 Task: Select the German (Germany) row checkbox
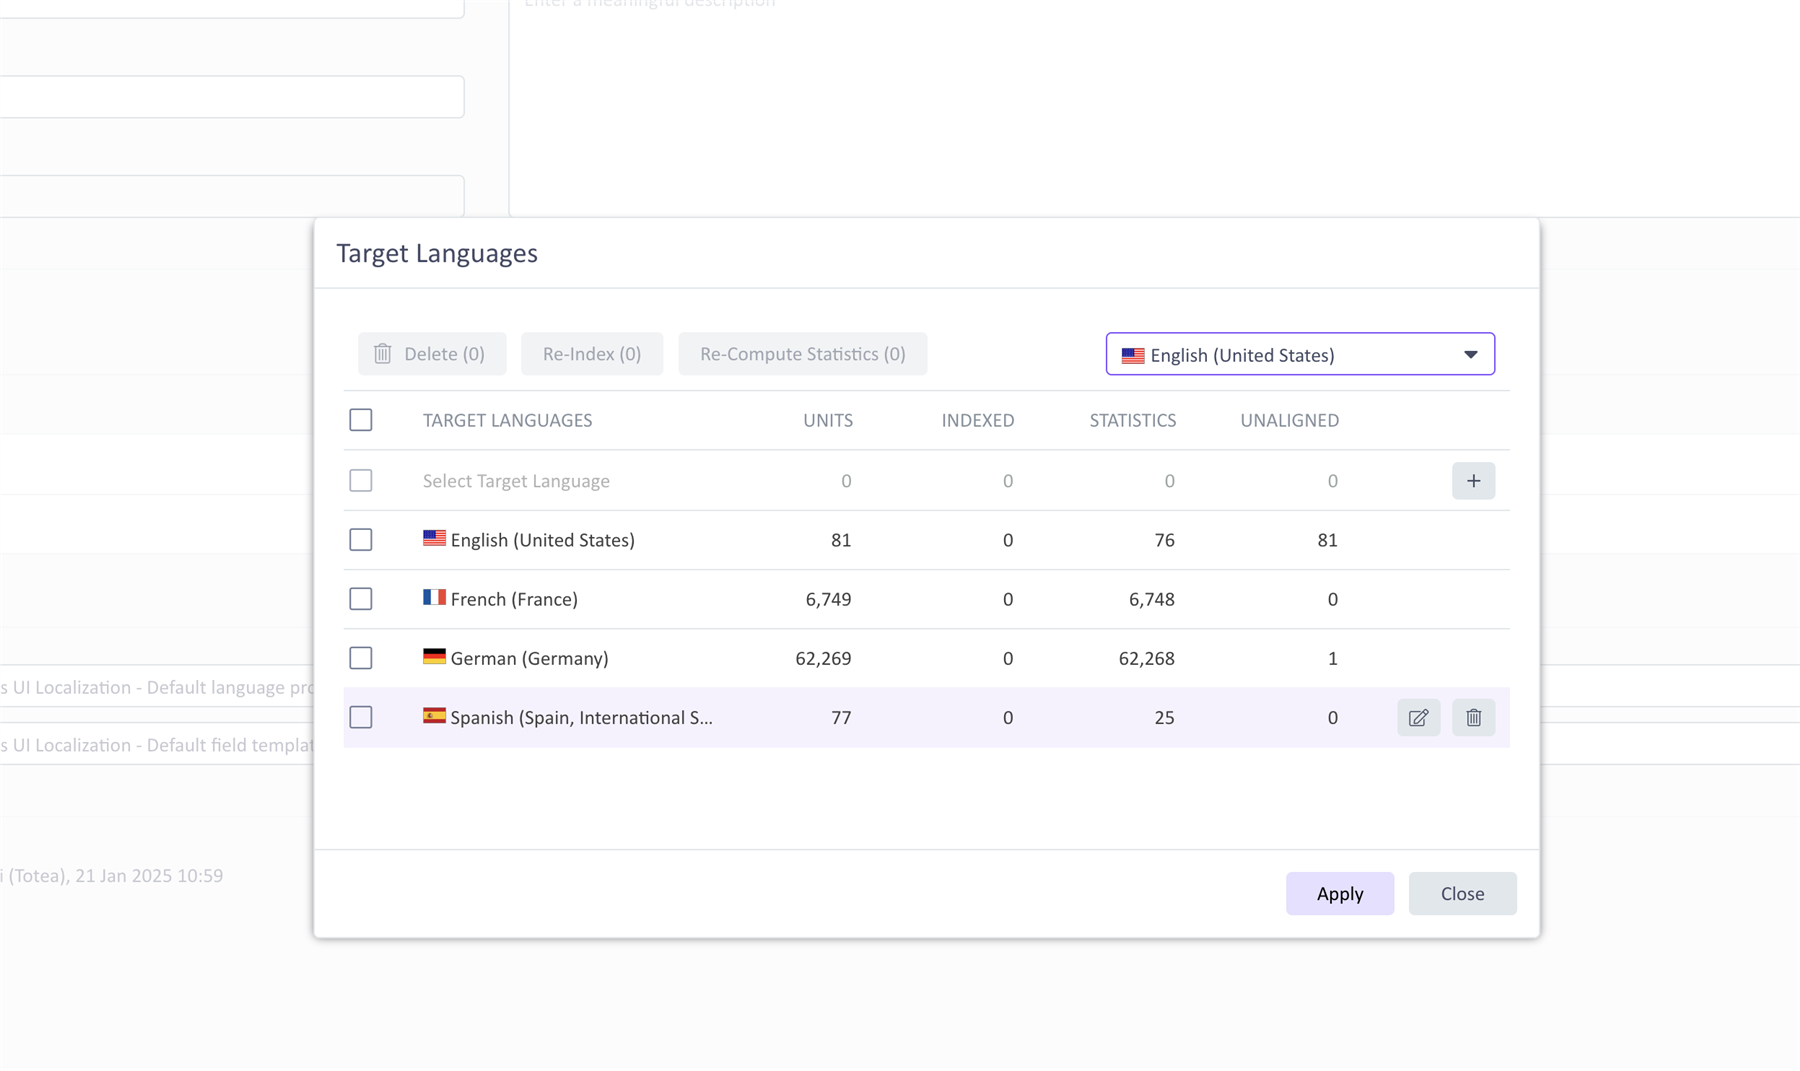pos(361,658)
